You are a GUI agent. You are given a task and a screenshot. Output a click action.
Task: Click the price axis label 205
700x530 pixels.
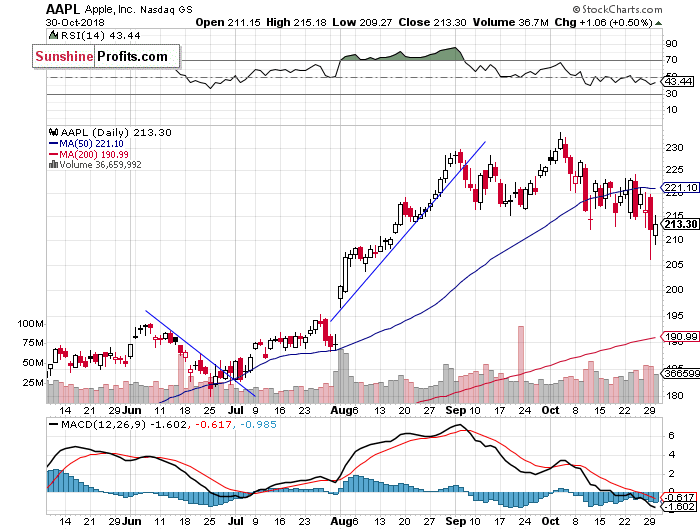point(674,265)
